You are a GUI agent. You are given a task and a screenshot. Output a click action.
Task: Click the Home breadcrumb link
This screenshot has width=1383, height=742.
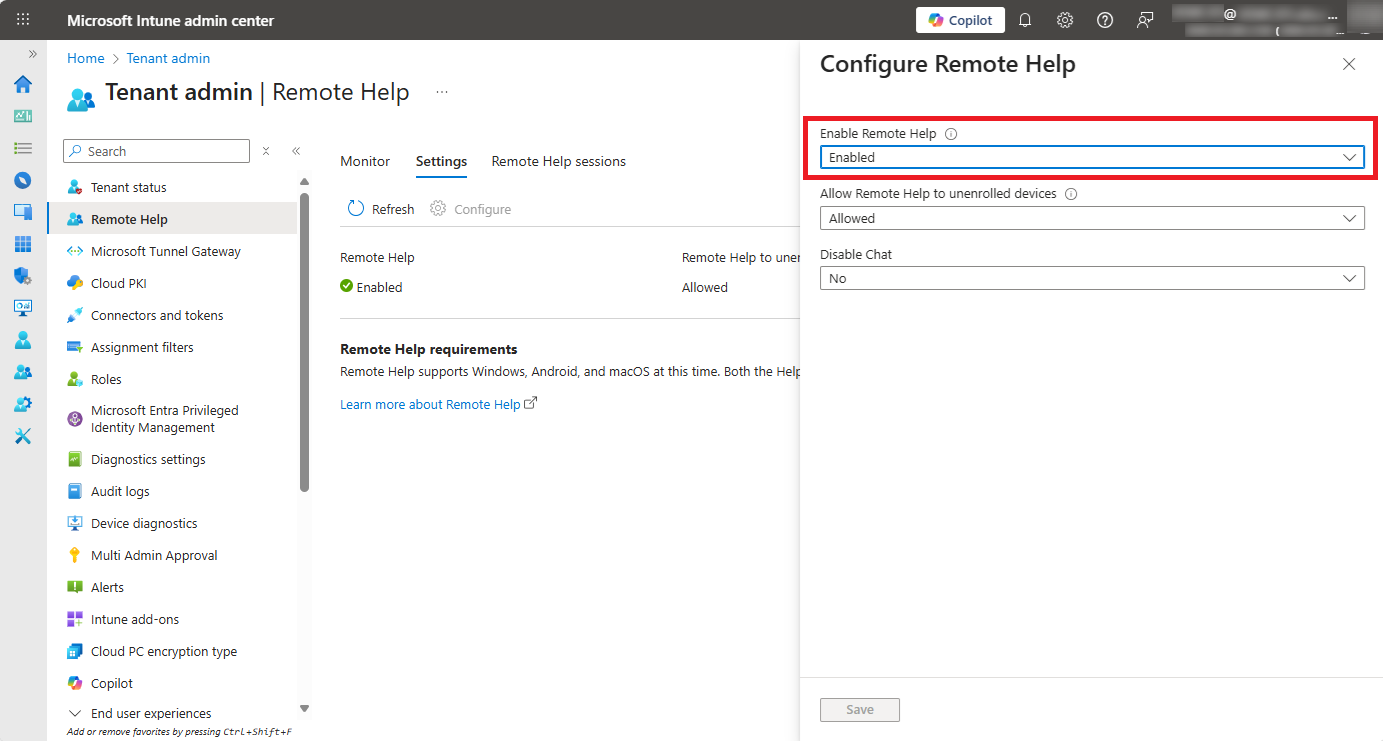(x=85, y=58)
